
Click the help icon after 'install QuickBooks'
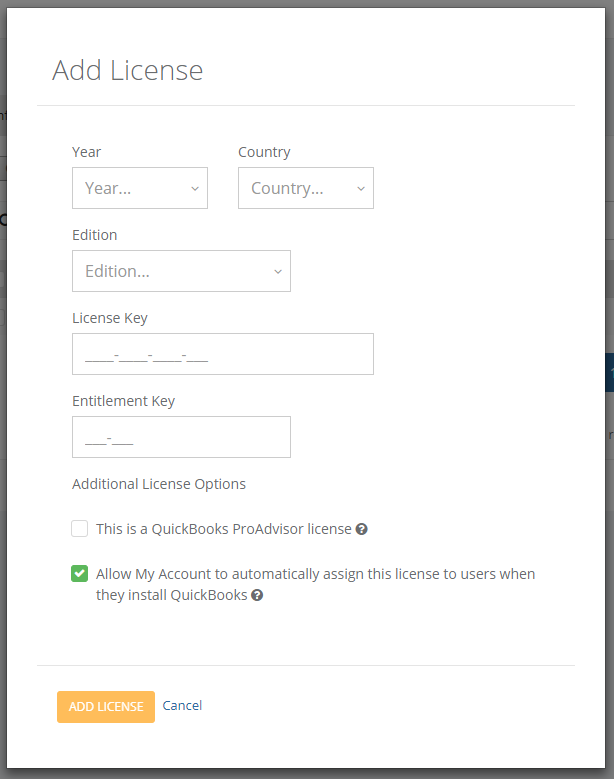click(257, 595)
